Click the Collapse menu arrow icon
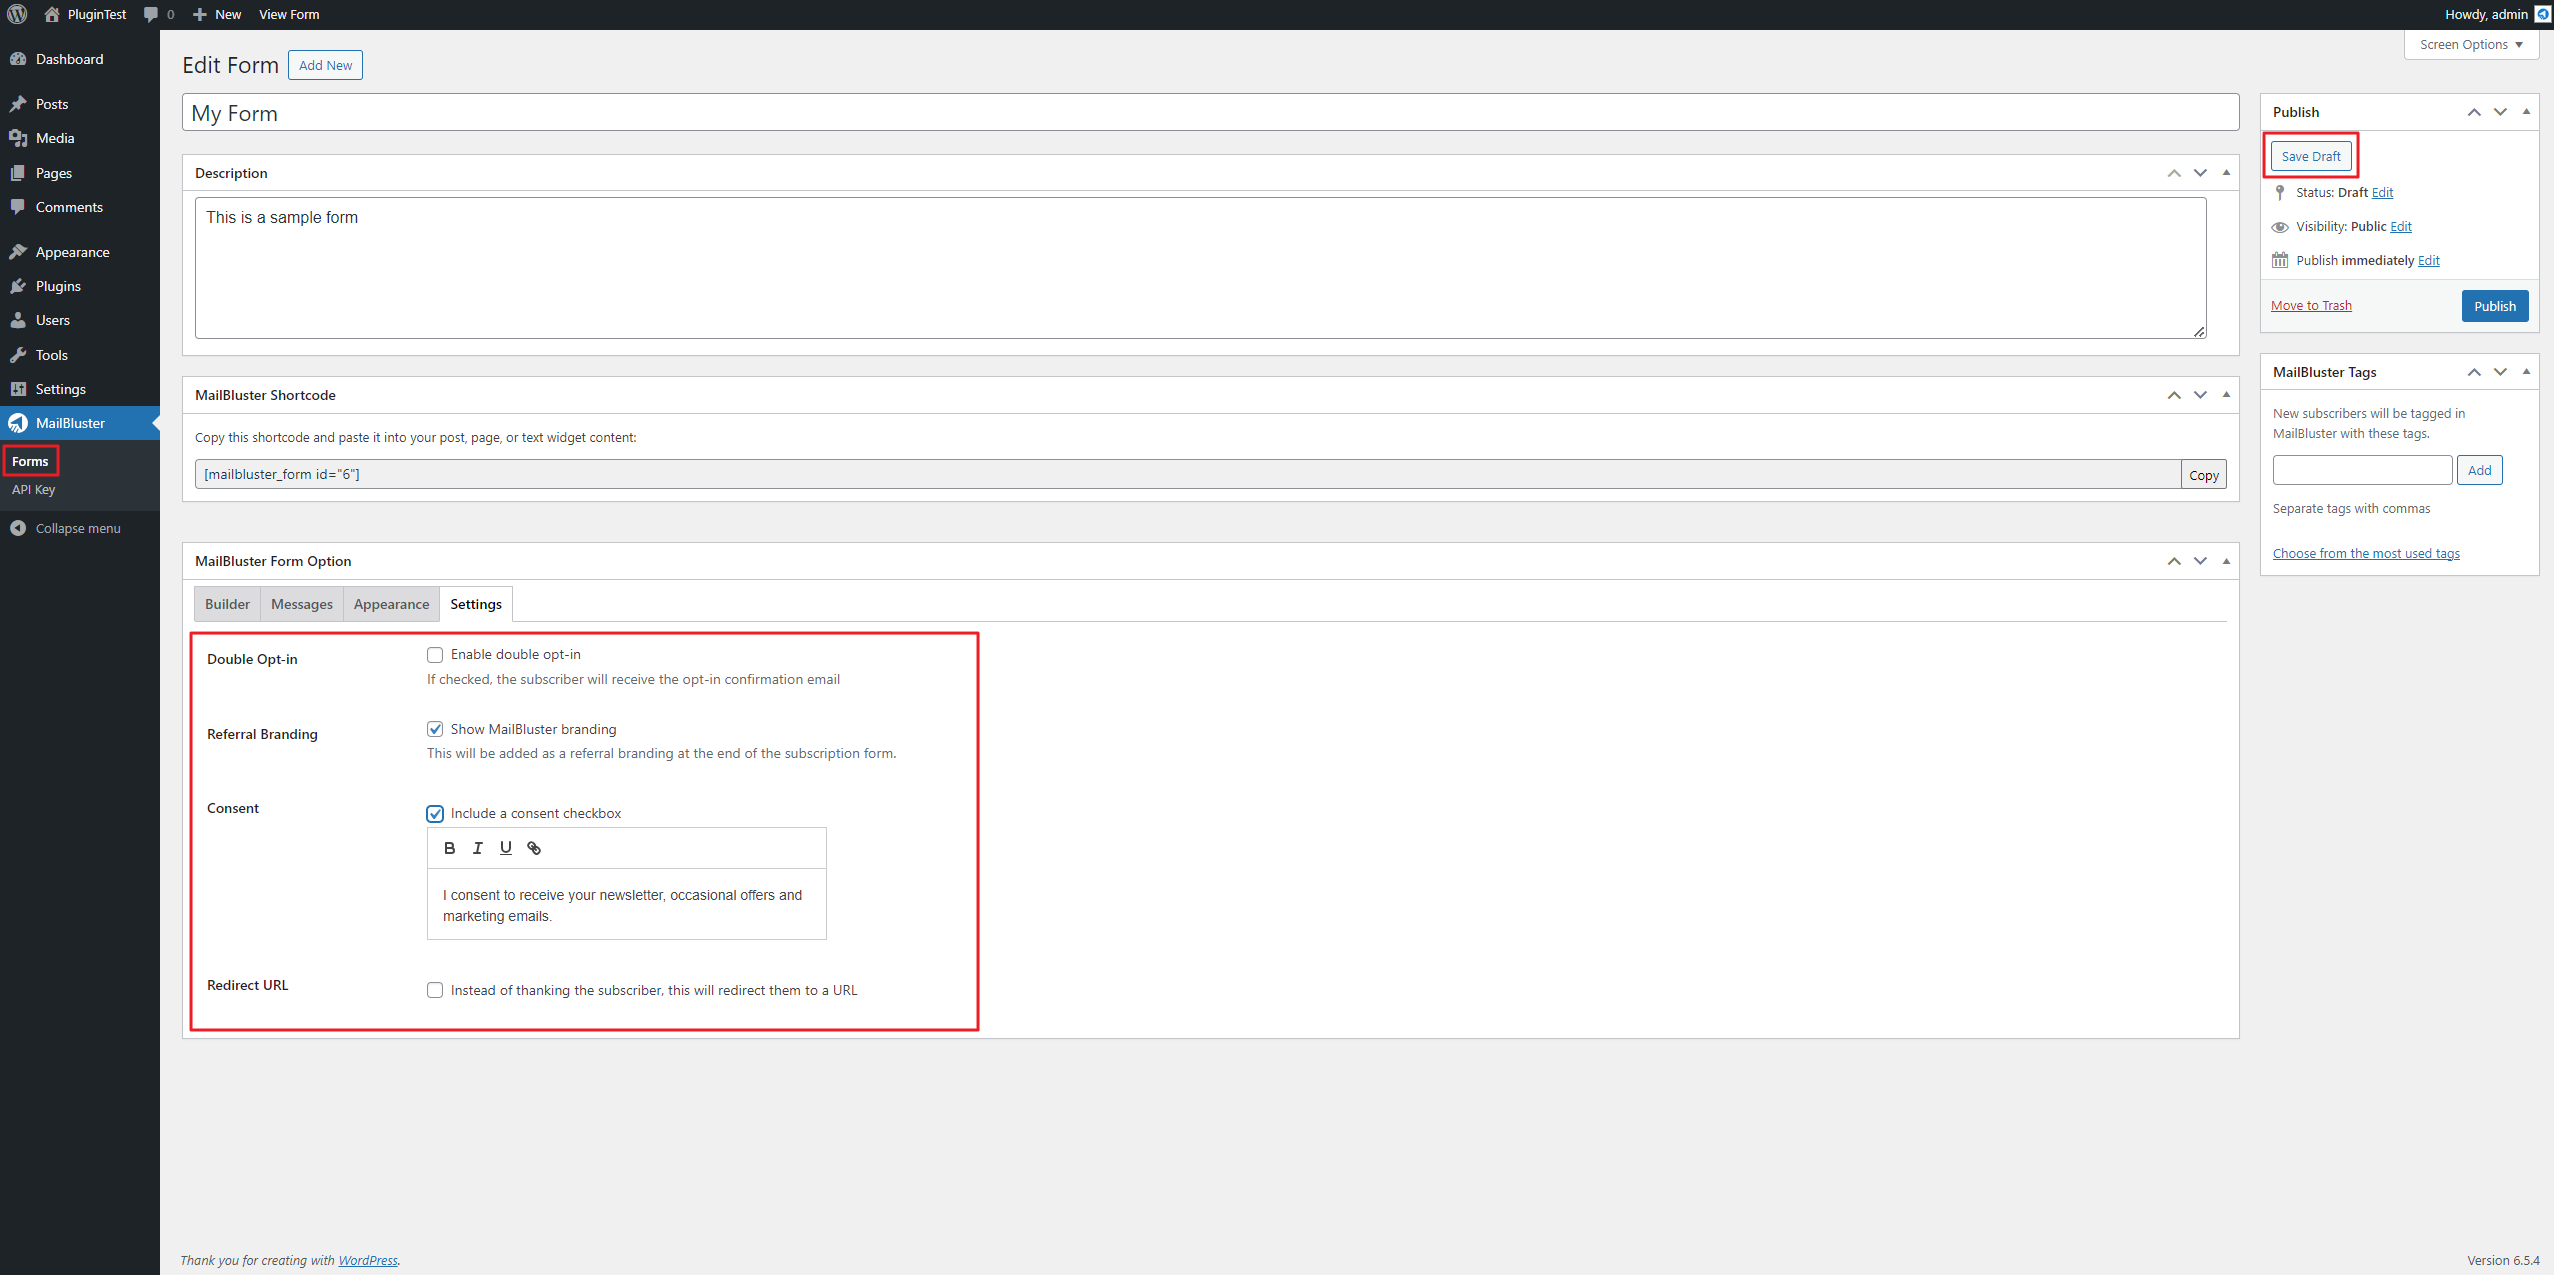The image size is (2554, 1275). tap(18, 528)
